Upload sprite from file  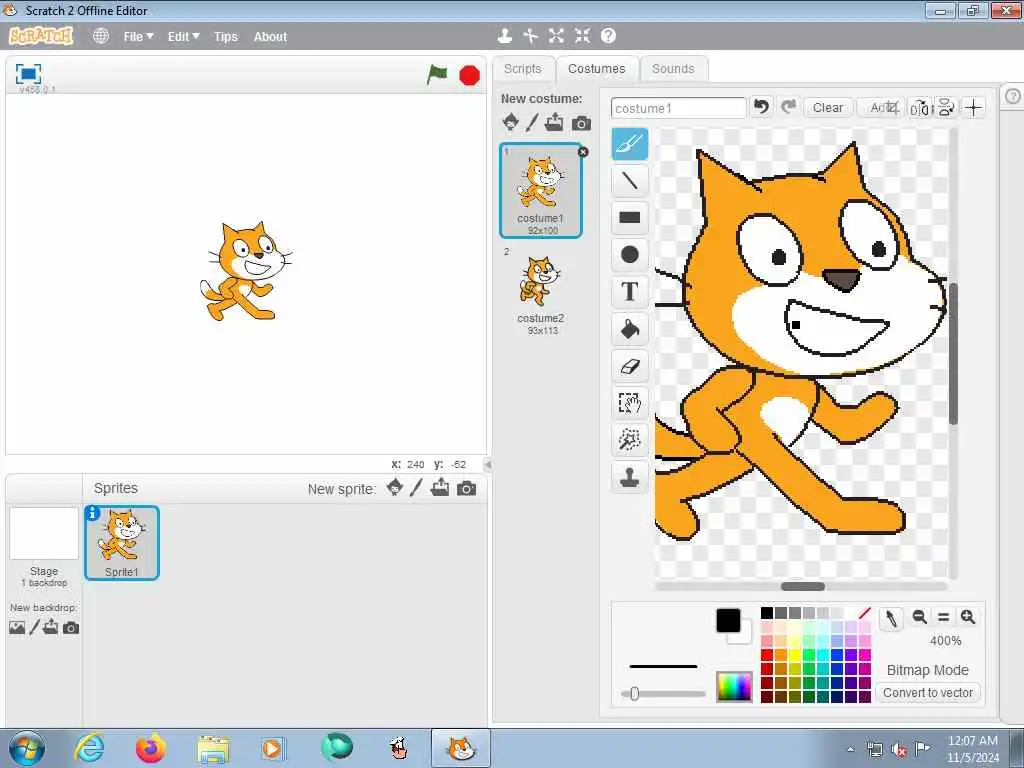[x=440, y=487]
